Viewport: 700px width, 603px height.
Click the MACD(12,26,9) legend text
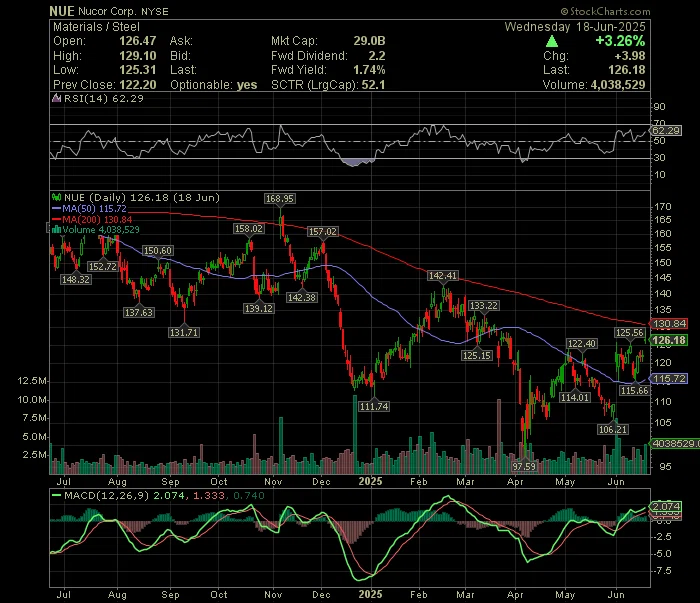click(106, 495)
